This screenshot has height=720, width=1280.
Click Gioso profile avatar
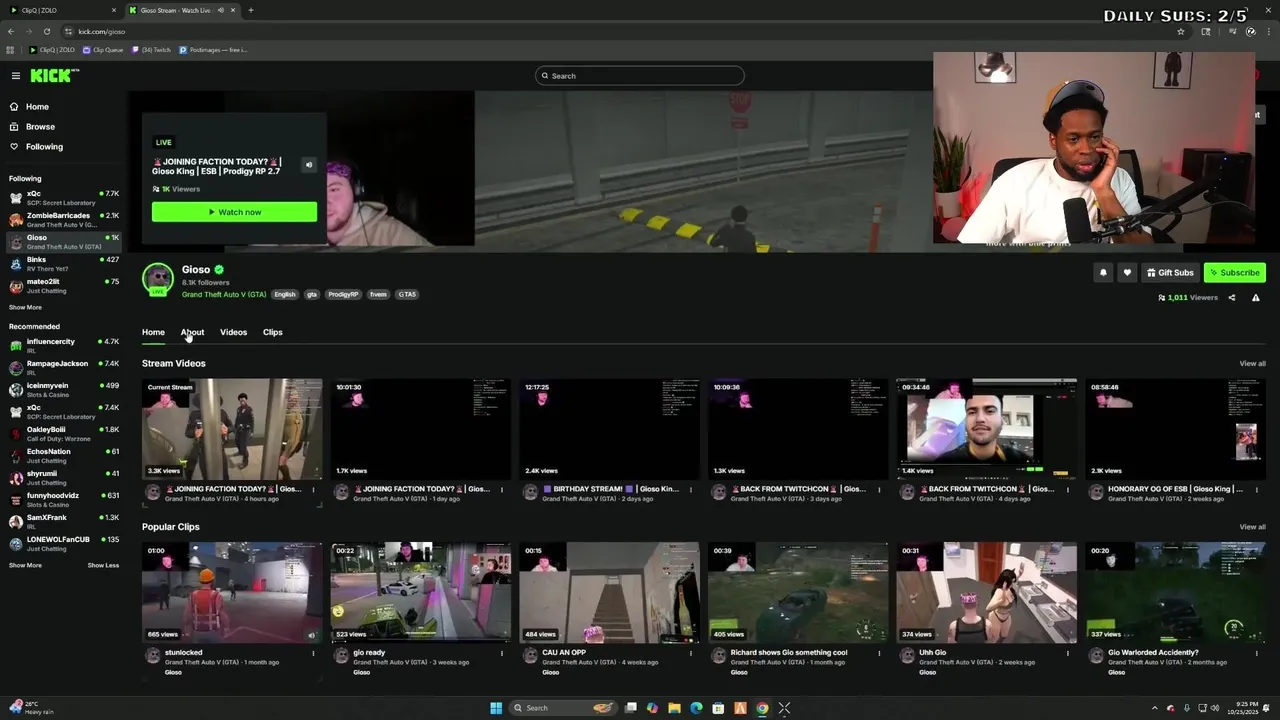(x=157, y=279)
